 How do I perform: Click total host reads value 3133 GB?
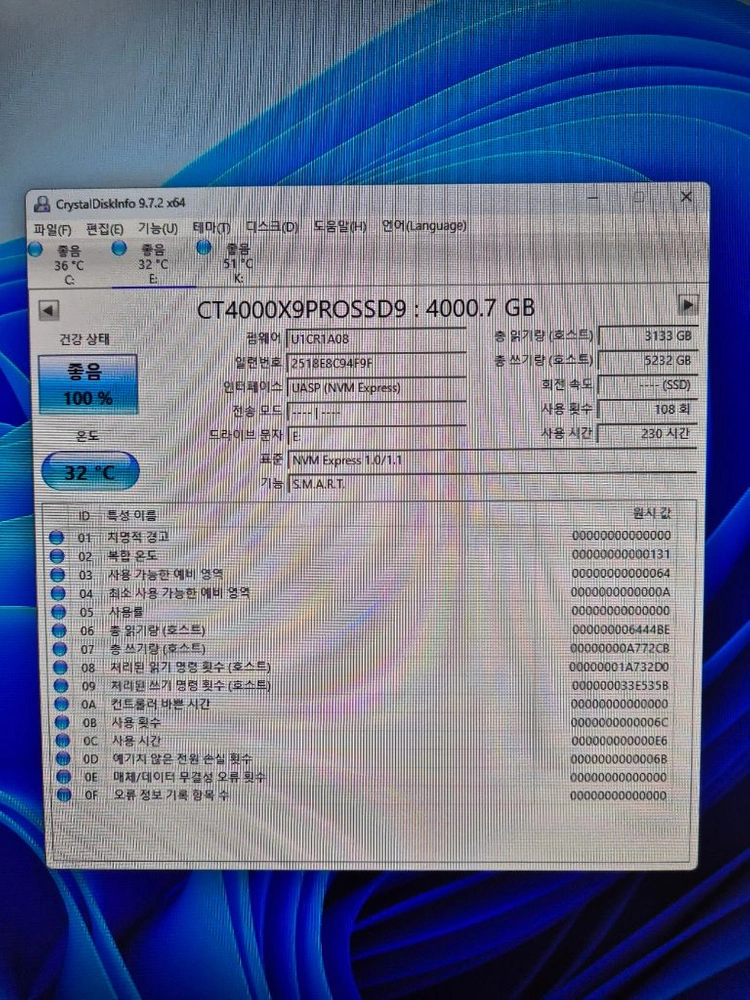(647, 335)
